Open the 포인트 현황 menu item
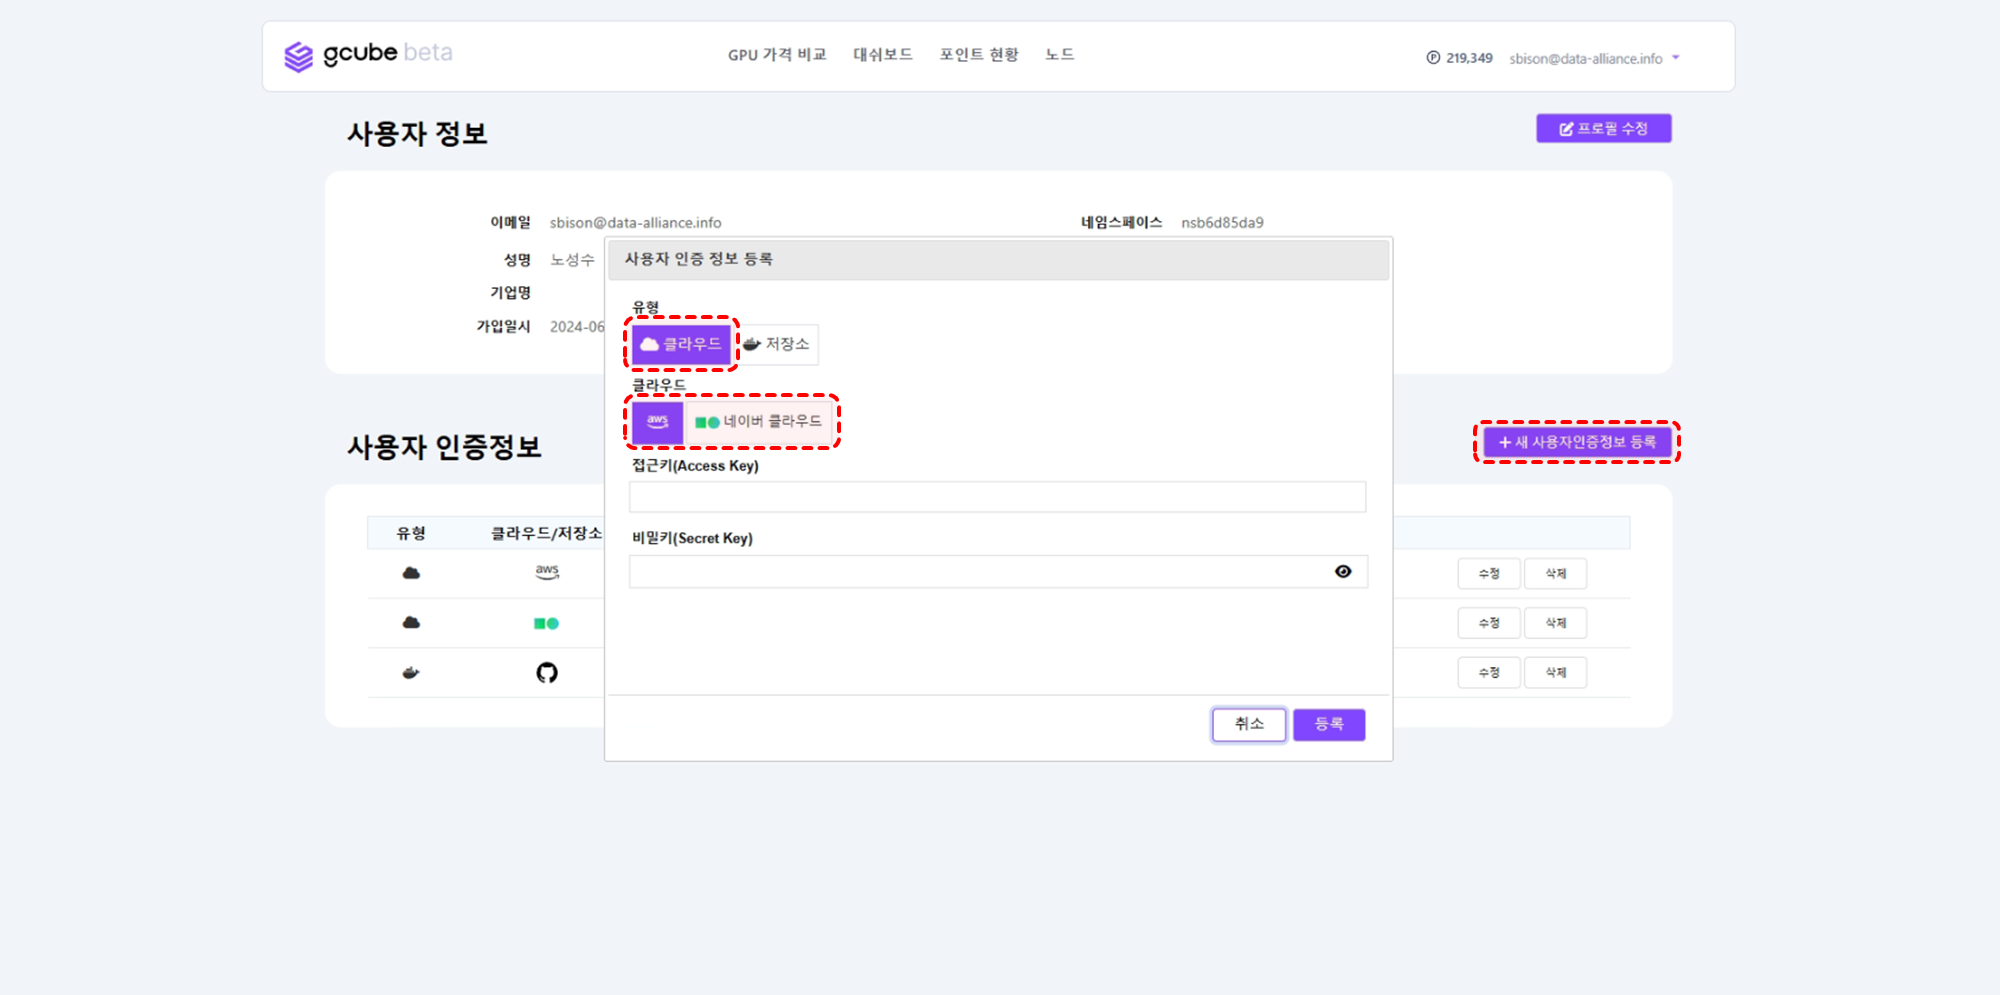The width and height of the screenshot is (2000, 995). pos(979,55)
